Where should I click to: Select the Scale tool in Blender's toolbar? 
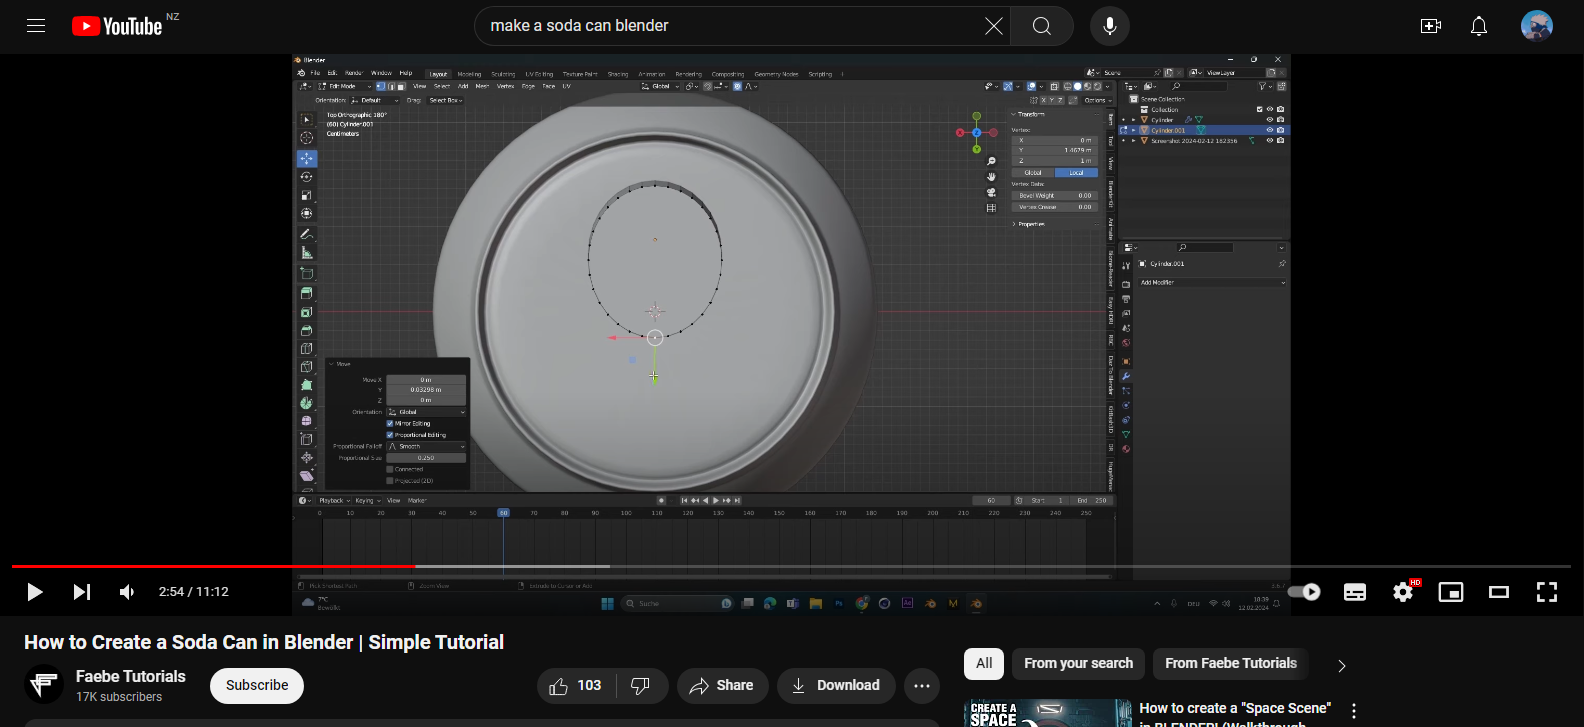(x=307, y=195)
